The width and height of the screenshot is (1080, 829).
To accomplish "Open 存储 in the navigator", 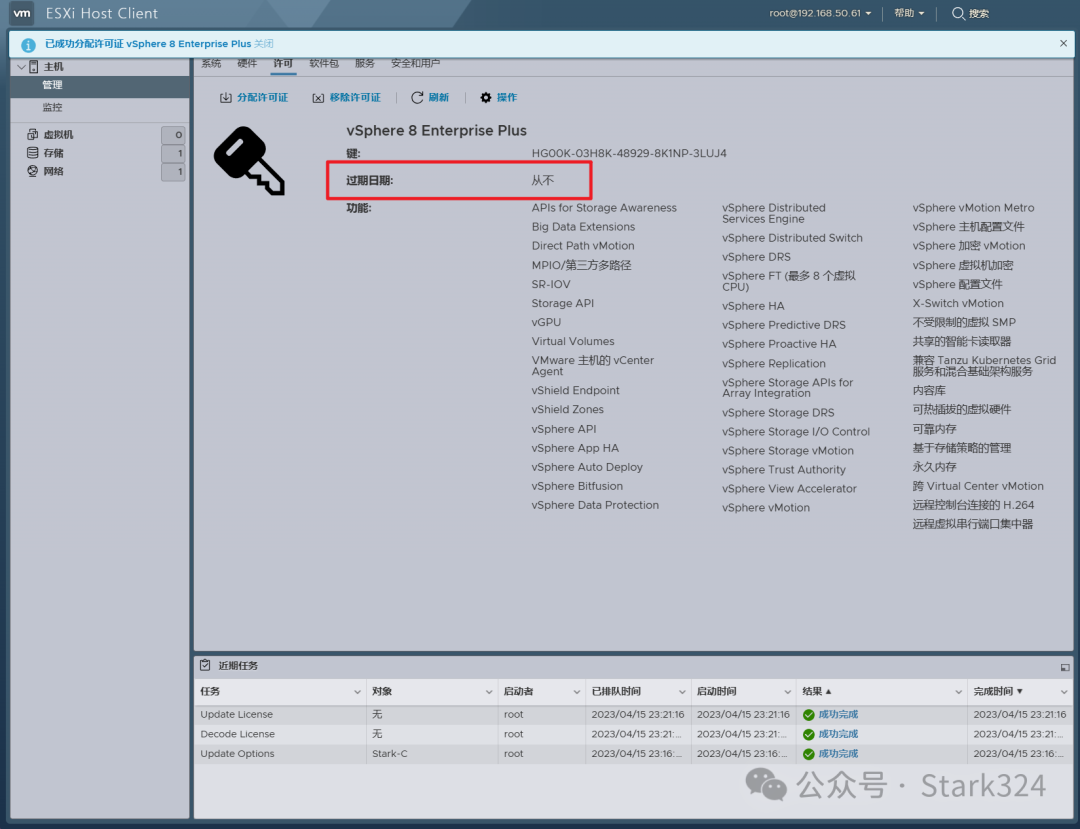I will (53, 153).
